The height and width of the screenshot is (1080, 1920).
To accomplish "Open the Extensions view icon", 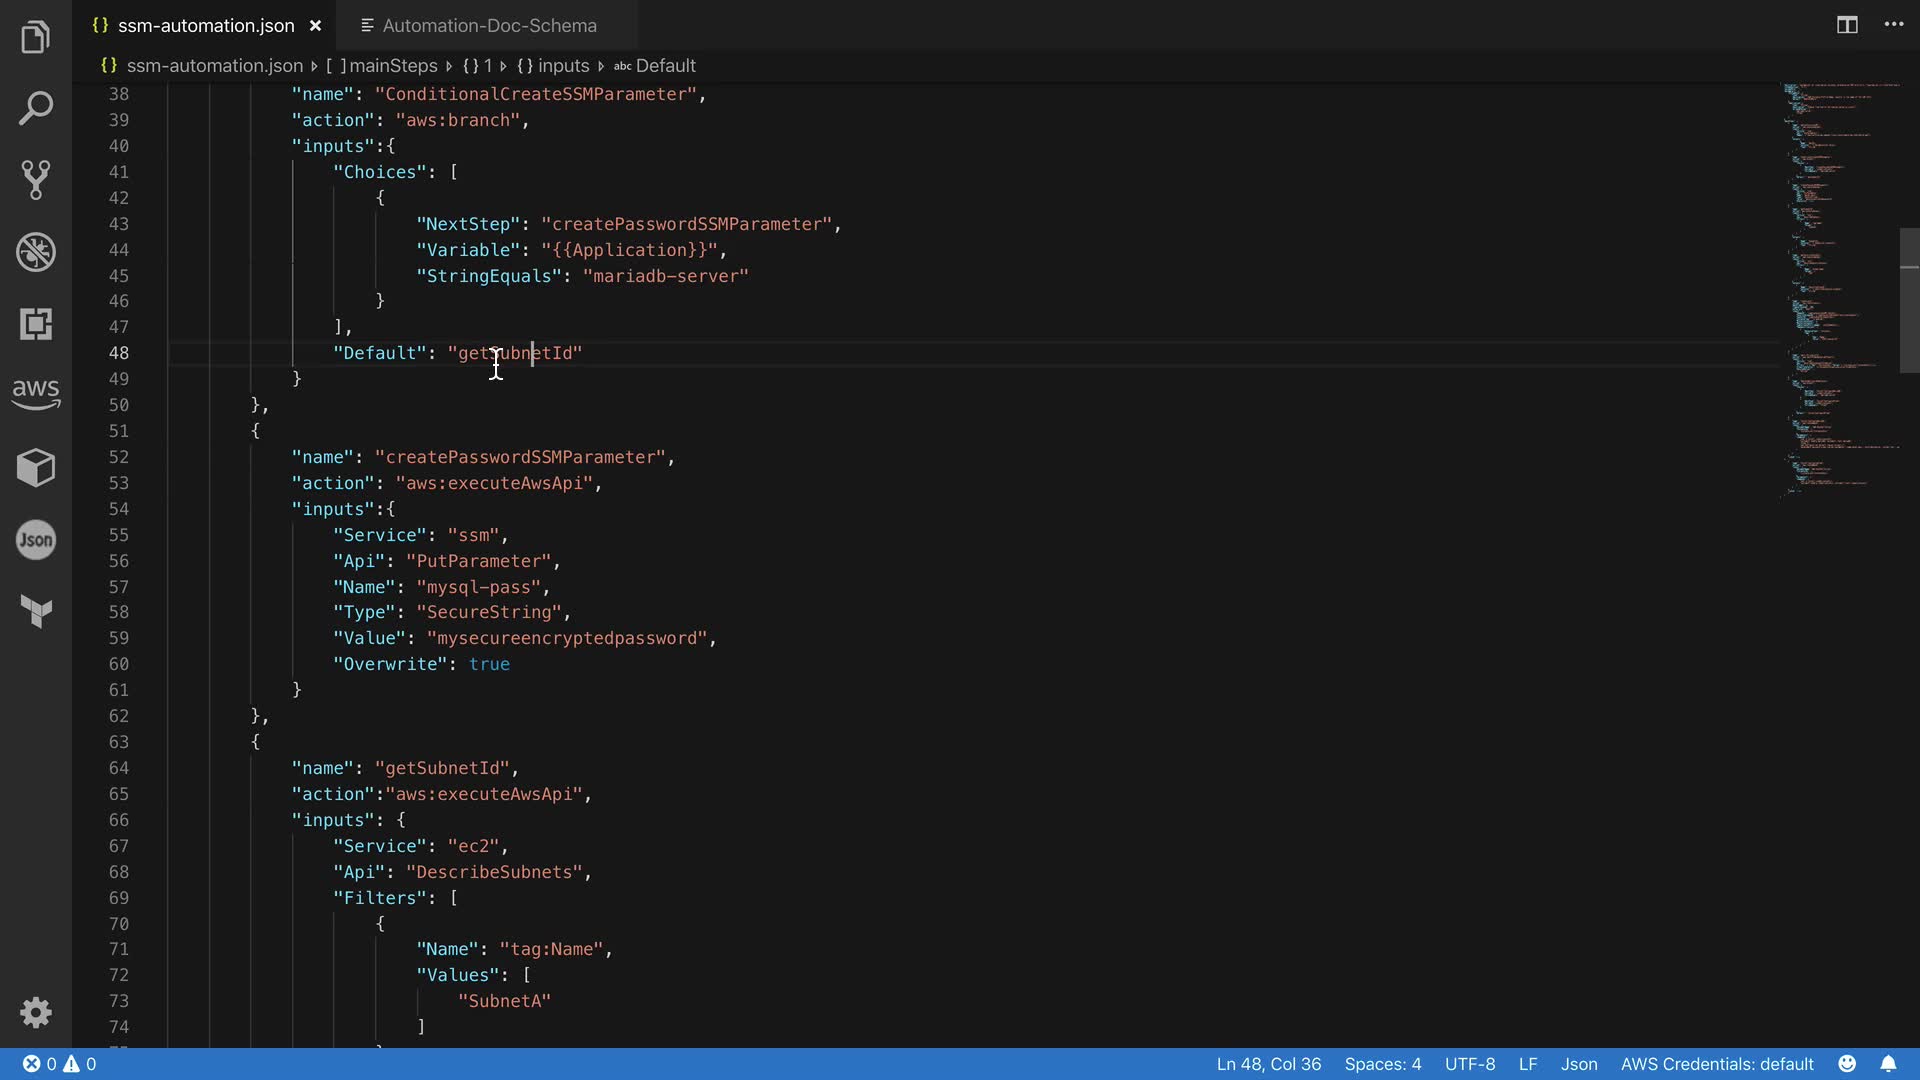I will coord(36,324).
